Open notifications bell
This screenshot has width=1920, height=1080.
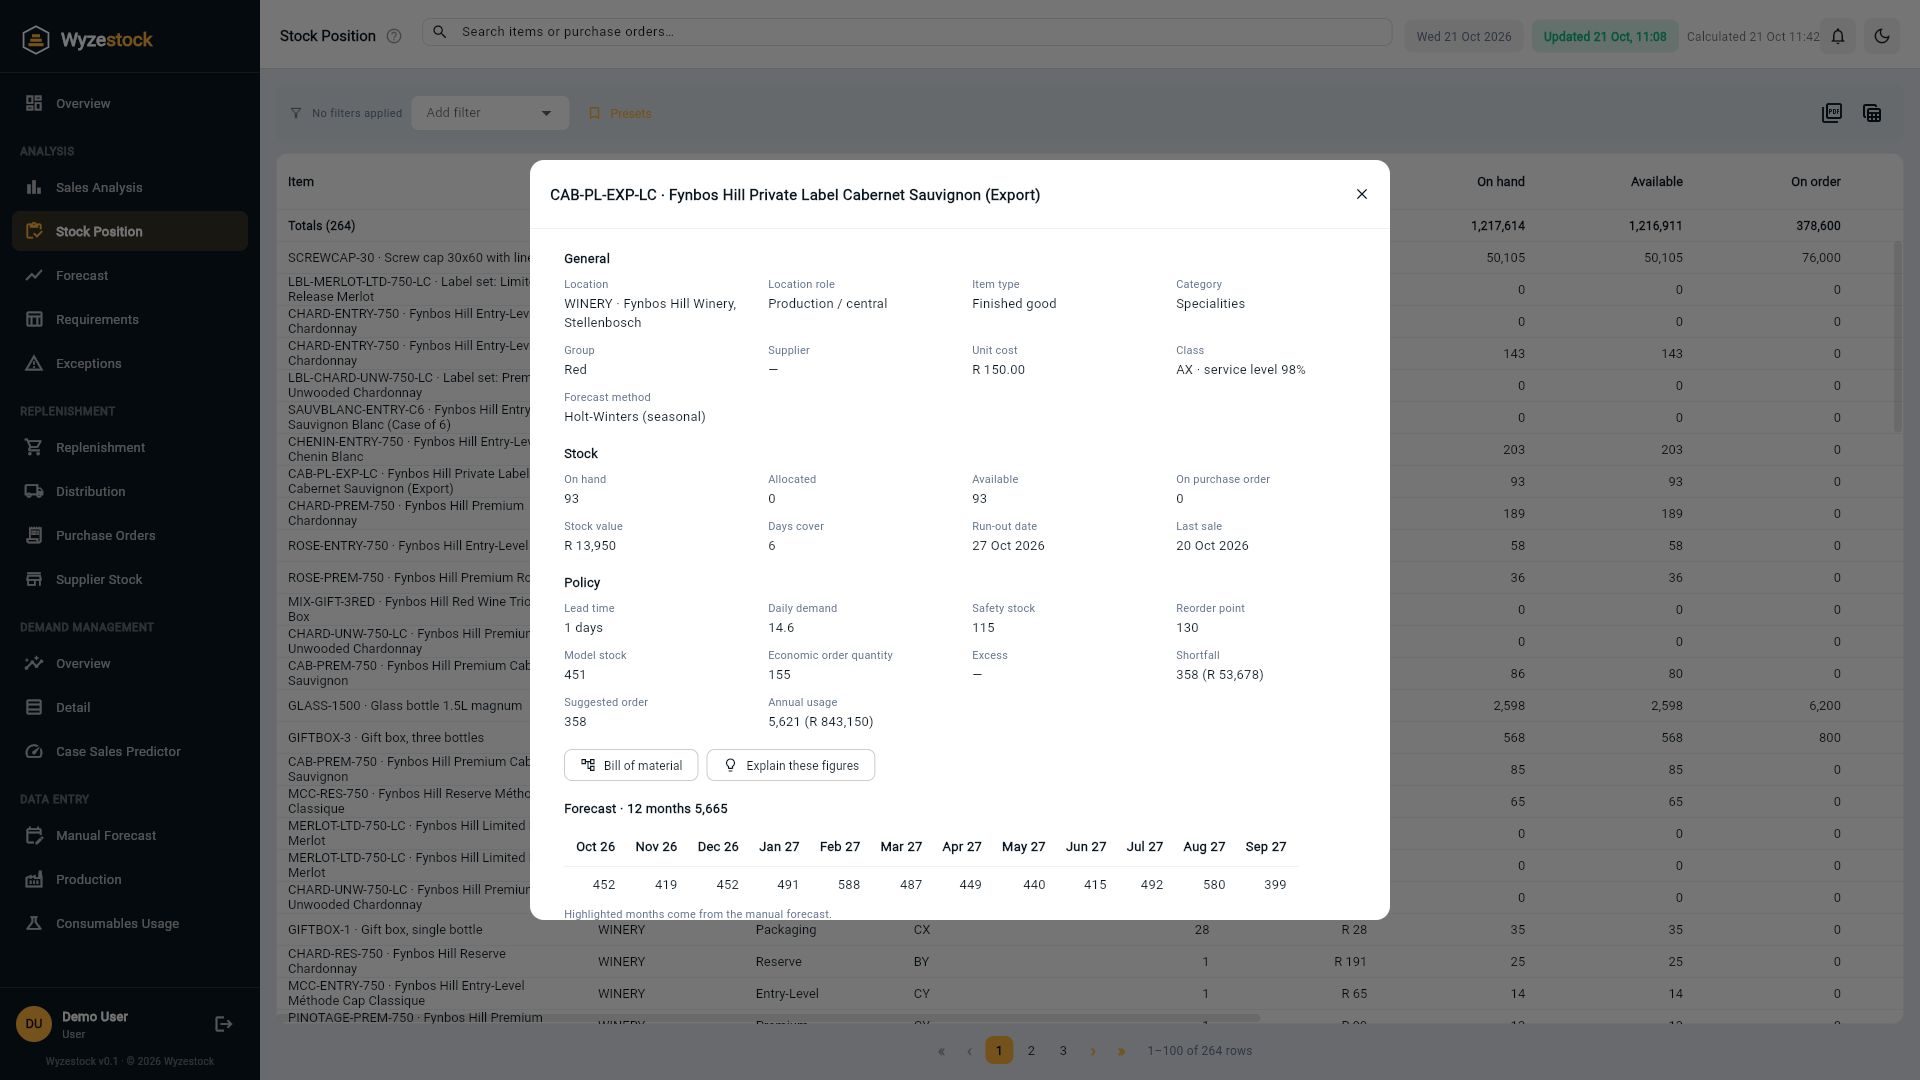(1838, 36)
